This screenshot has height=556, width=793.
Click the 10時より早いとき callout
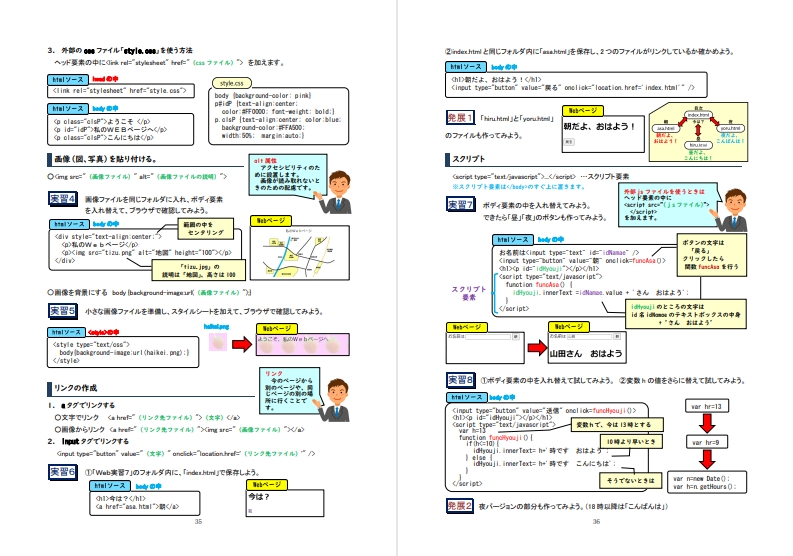(631, 442)
